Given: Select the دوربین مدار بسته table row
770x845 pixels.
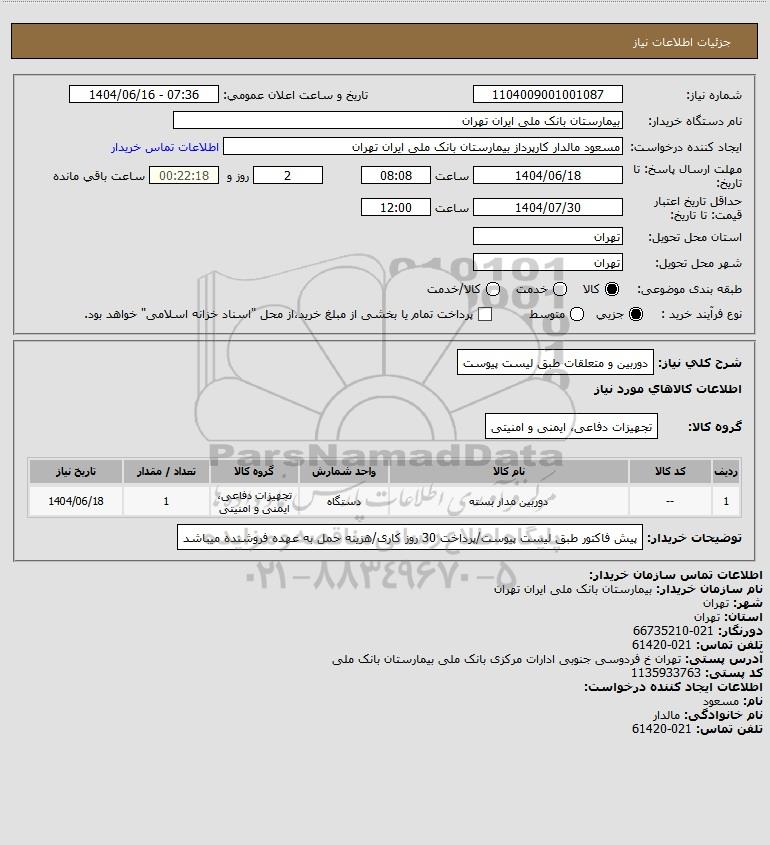Looking at the screenshot, I should coord(384,501).
